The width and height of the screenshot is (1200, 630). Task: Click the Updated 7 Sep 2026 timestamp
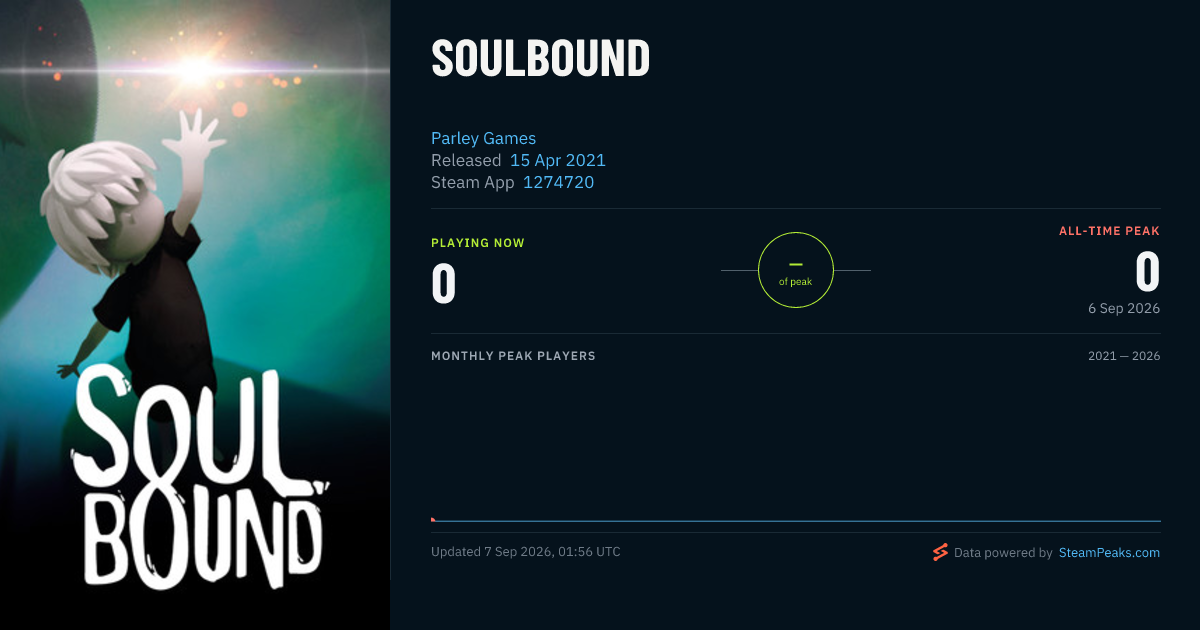click(x=526, y=552)
